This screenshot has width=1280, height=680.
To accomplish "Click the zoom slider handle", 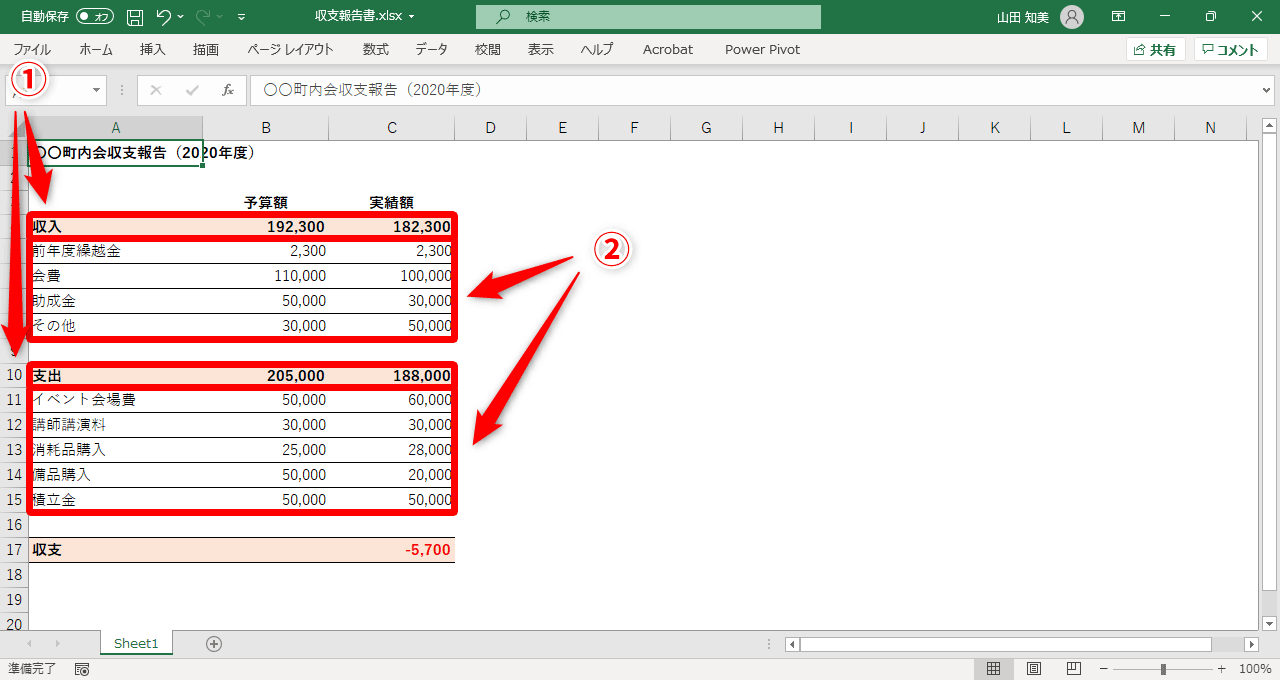I will (x=1163, y=669).
